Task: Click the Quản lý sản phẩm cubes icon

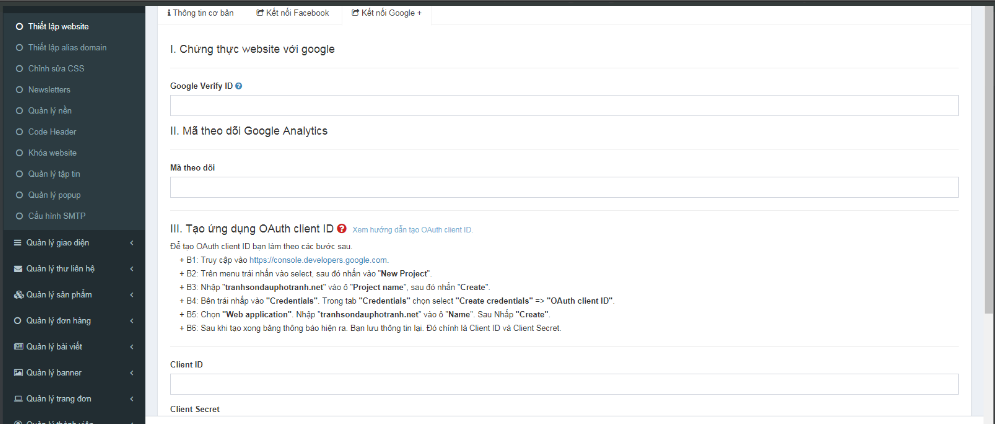Action: coord(18,295)
